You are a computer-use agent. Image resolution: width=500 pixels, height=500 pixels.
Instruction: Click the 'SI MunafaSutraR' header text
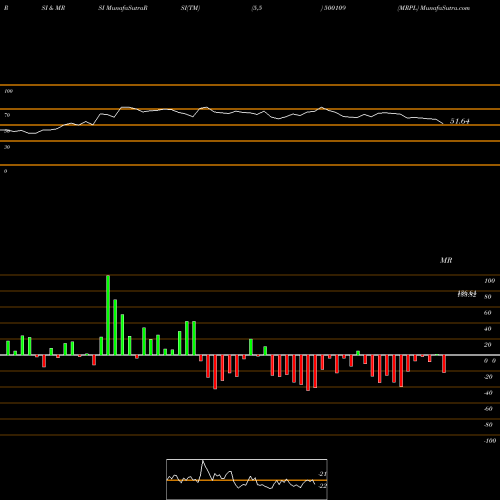tap(123, 8)
